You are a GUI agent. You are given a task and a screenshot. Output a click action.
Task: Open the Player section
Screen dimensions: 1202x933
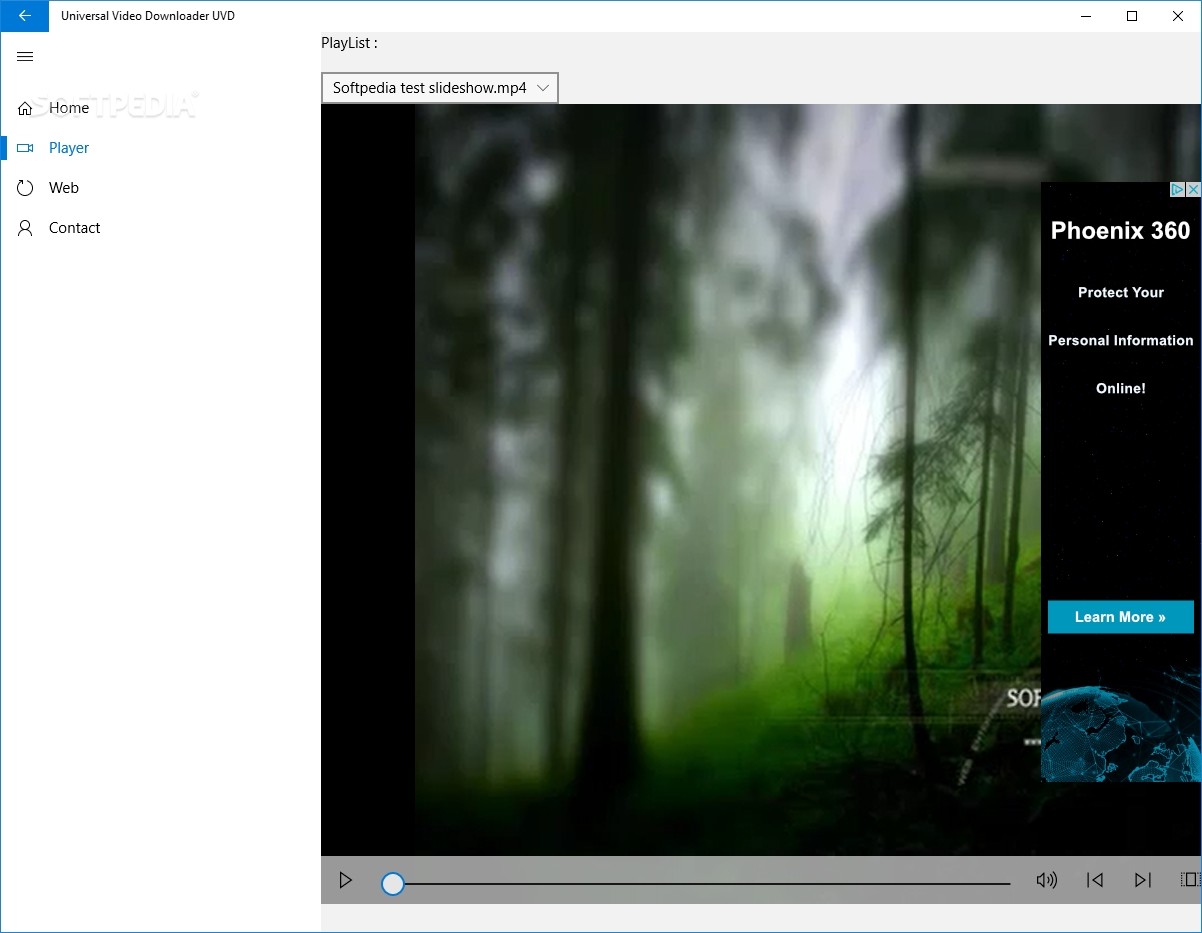160,148
